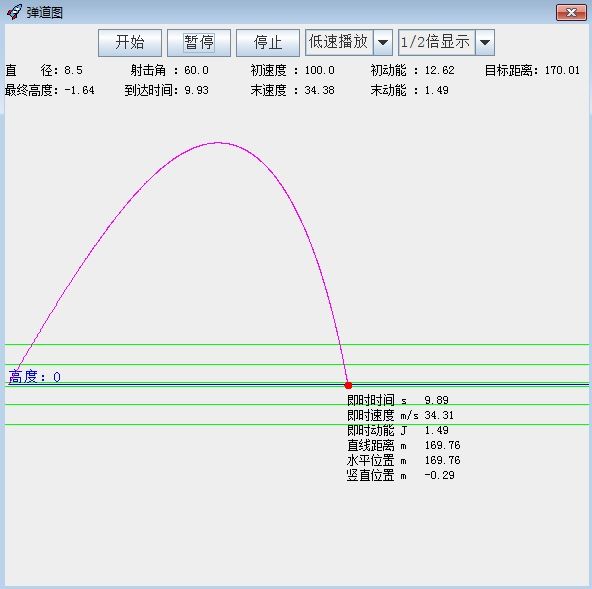Click the 直线距离 value 169.76
Screen dimensions: 592x589
click(x=442, y=445)
